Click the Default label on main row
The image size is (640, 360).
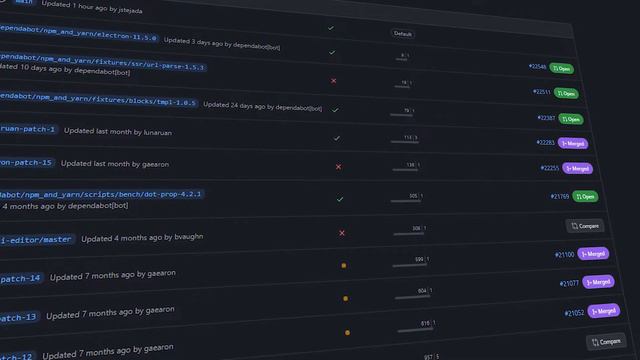pyautogui.click(x=403, y=34)
